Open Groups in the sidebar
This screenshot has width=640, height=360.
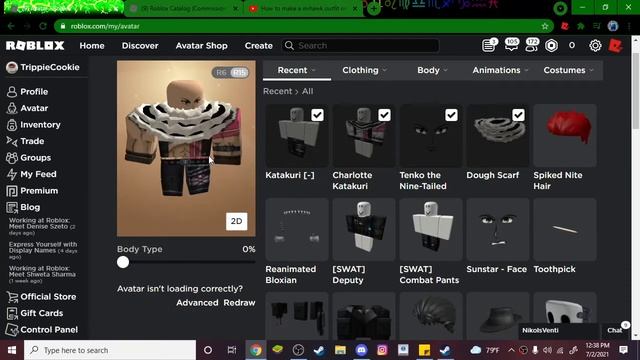click(x=29, y=158)
